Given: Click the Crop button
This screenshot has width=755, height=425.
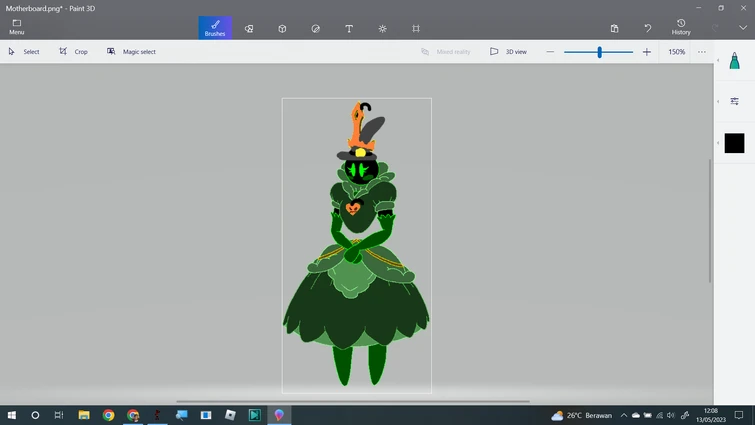Looking at the screenshot, I should coord(73,52).
